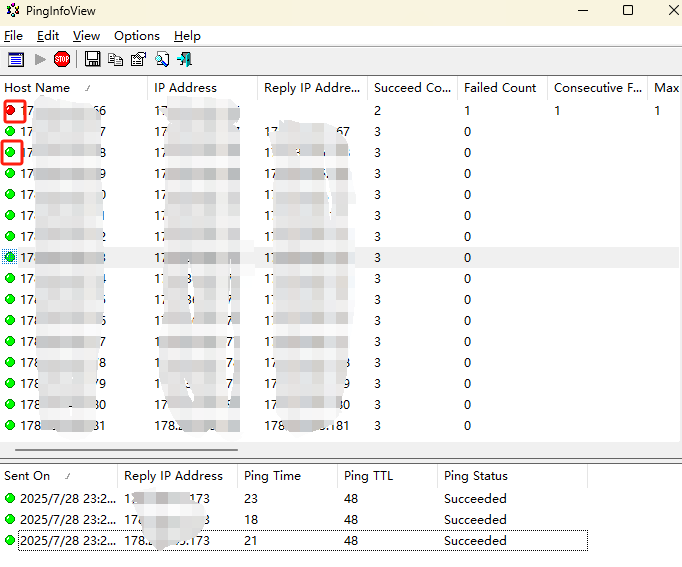Sort by the Host Name column header
The height and width of the screenshot is (567, 682).
pos(38,88)
